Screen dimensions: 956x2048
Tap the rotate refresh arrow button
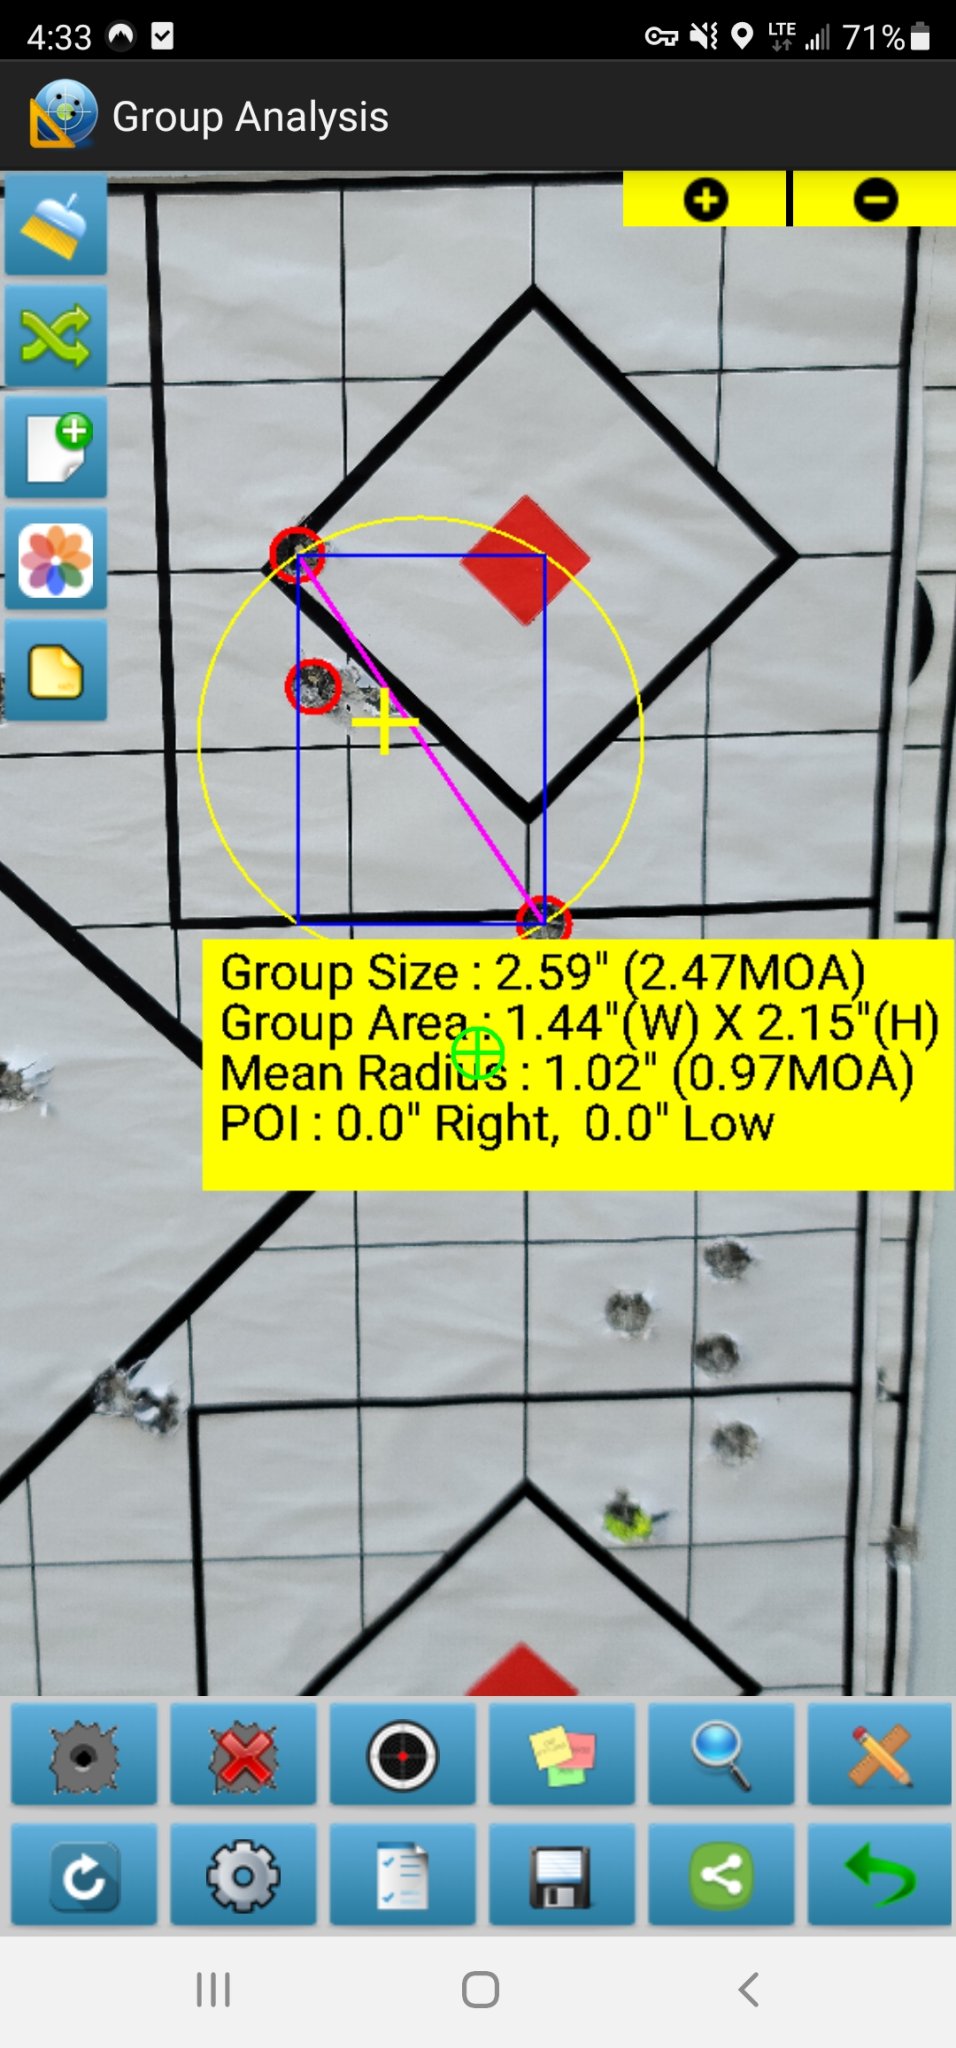84,1875
